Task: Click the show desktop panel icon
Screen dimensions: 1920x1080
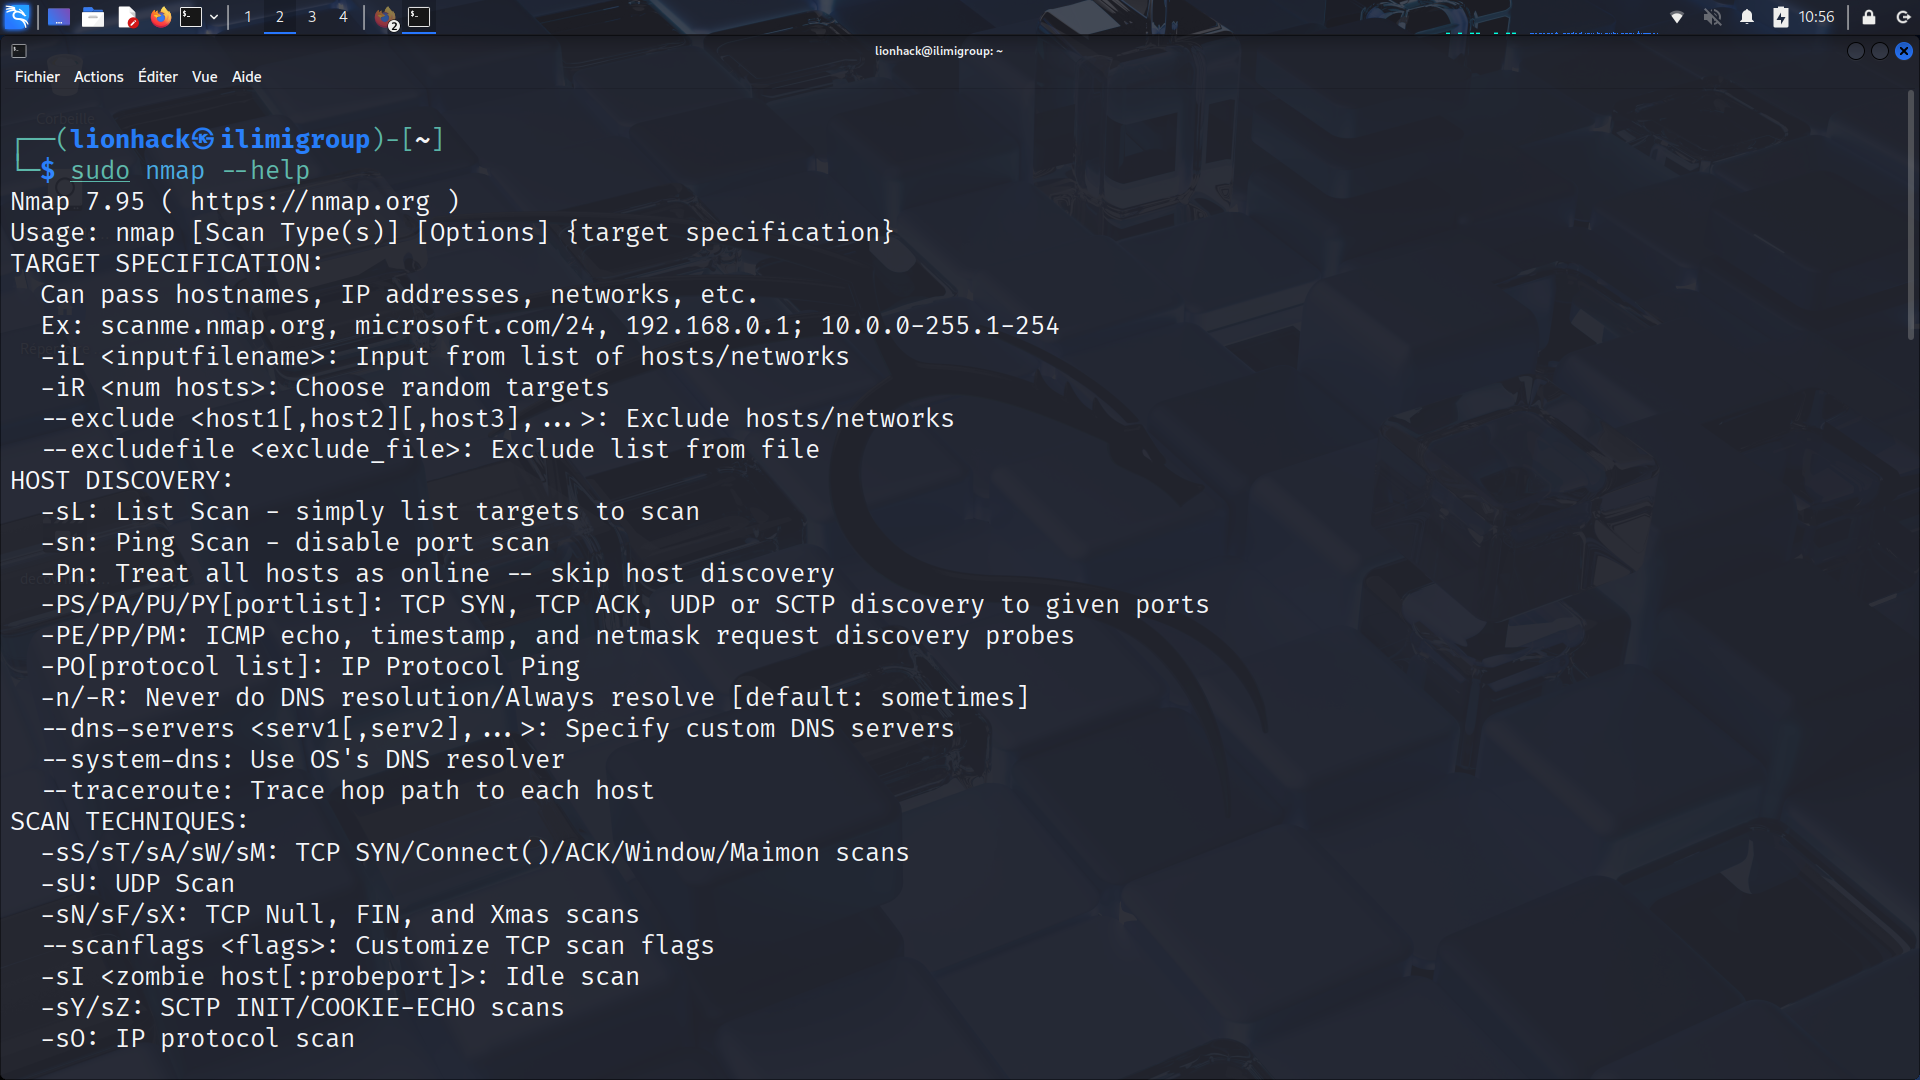Action: (59, 17)
